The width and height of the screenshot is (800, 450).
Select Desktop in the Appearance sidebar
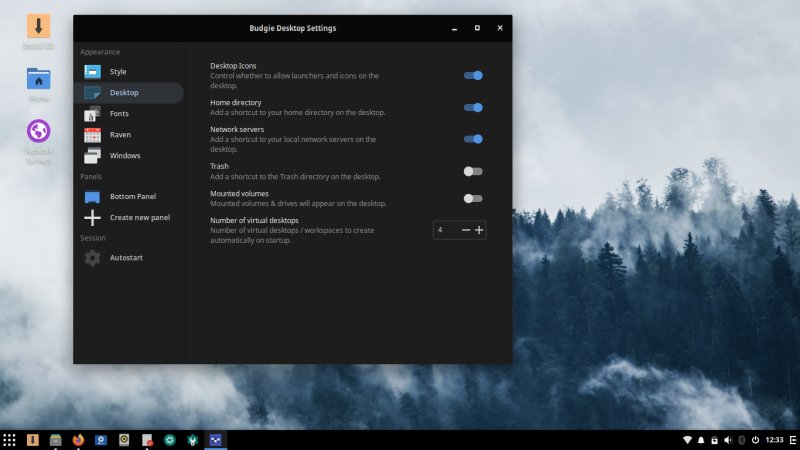pyautogui.click(x=128, y=92)
